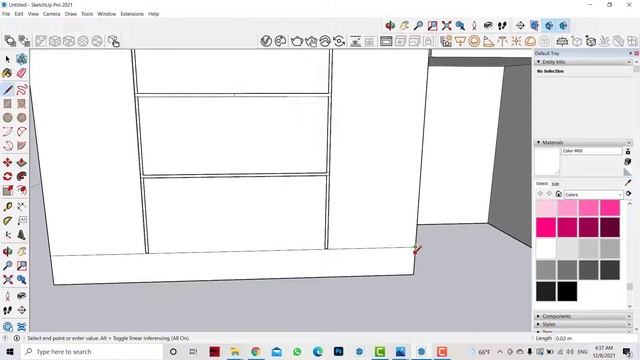
Task: Collapse the Entity Info panel
Action: pos(538,62)
